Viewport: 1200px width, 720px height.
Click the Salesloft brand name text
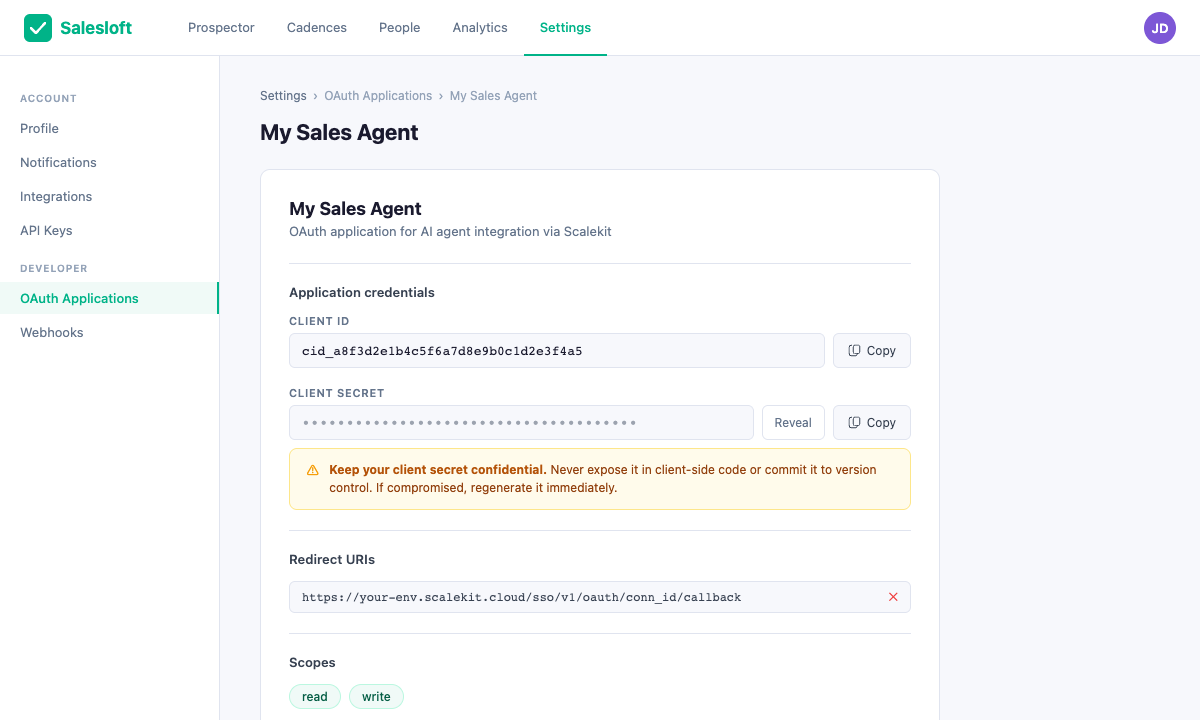(x=96, y=28)
